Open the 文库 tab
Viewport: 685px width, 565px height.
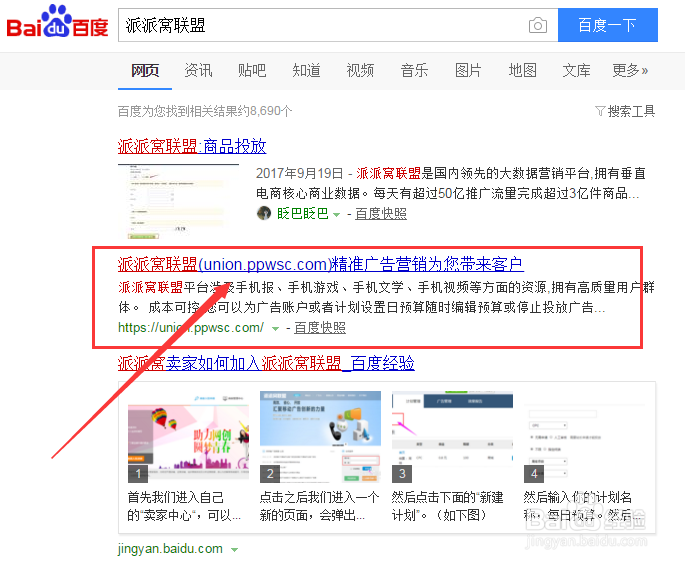576,70
